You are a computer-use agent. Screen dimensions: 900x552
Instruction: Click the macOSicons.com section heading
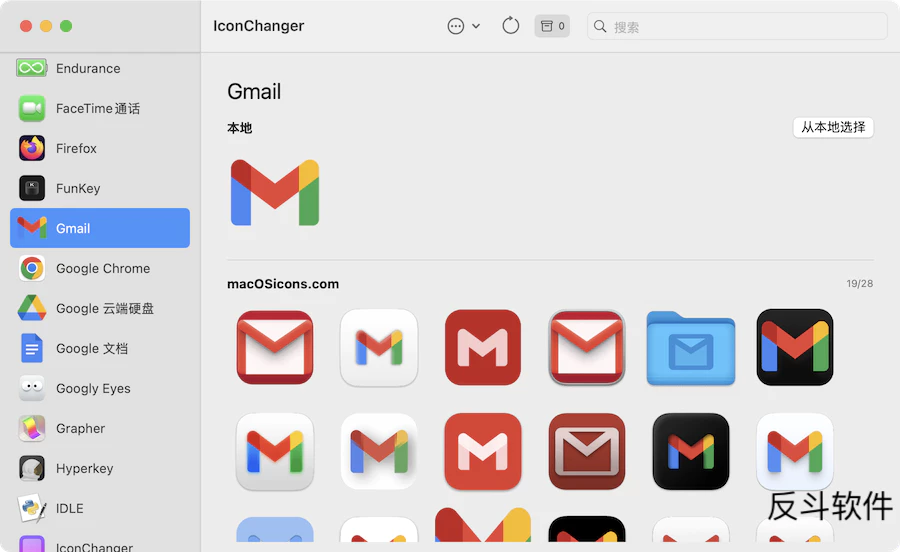pyautogui.click(x=283, y=284)
